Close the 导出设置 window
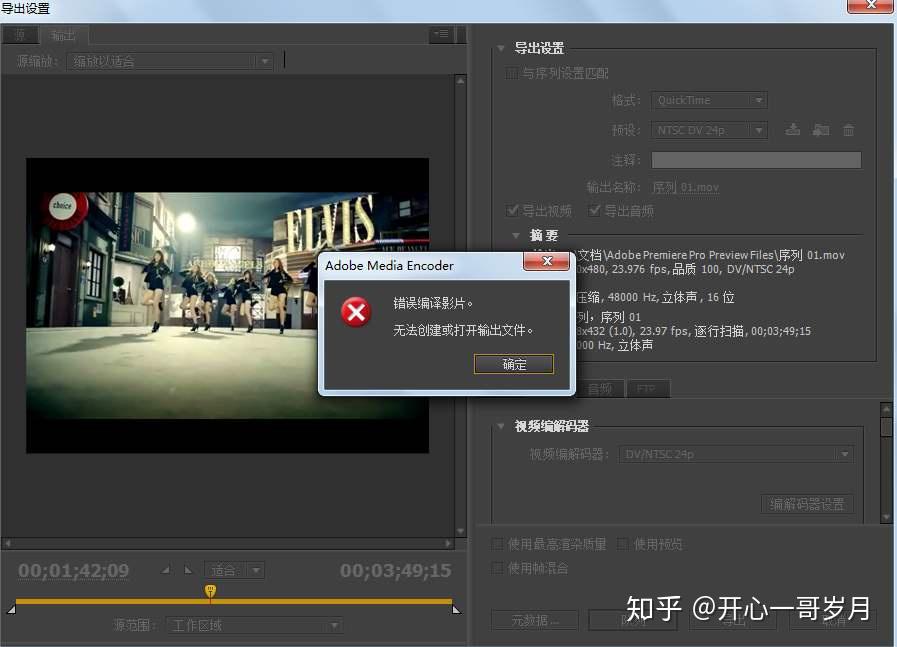Screen dimensions: 897x647 click(x=870, y=5)
